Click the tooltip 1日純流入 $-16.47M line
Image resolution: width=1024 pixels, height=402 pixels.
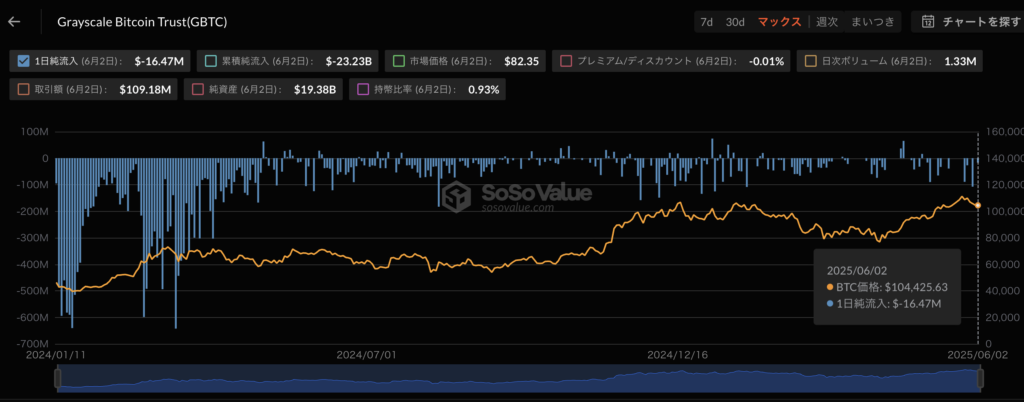(x=884, y=303)
